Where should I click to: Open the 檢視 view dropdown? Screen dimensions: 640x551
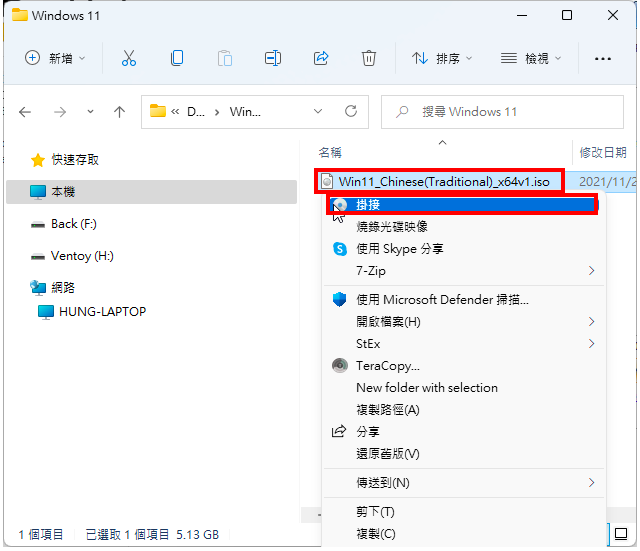[531, 58]
